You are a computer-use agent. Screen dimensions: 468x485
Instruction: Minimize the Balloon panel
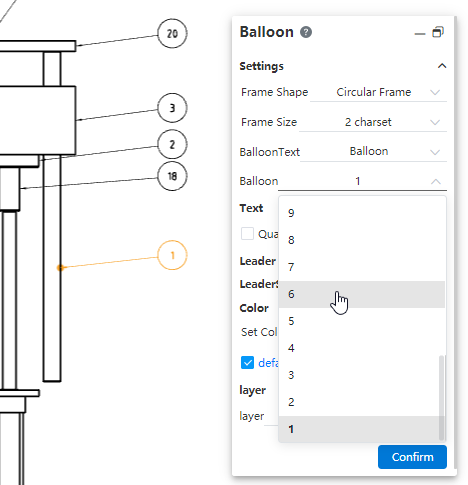point(420,34)
